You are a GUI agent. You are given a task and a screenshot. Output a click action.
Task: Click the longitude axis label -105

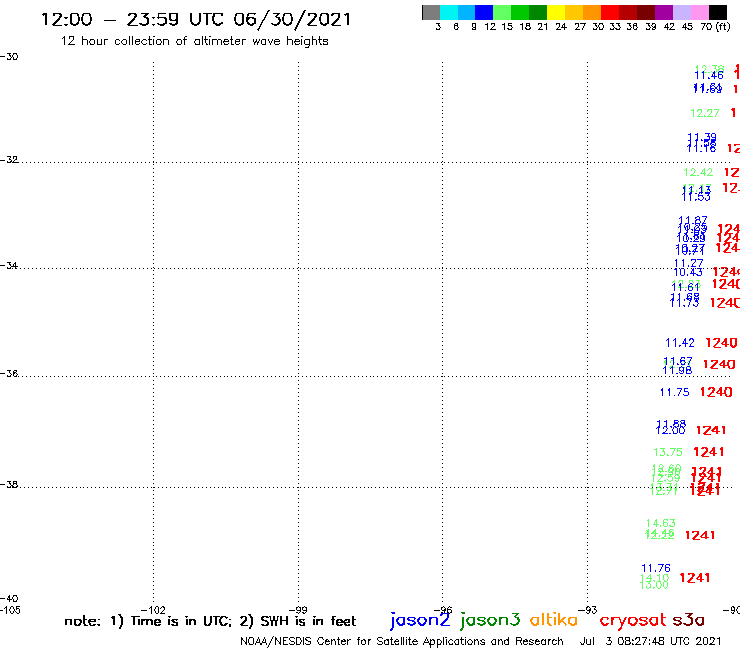click(10, 610)
